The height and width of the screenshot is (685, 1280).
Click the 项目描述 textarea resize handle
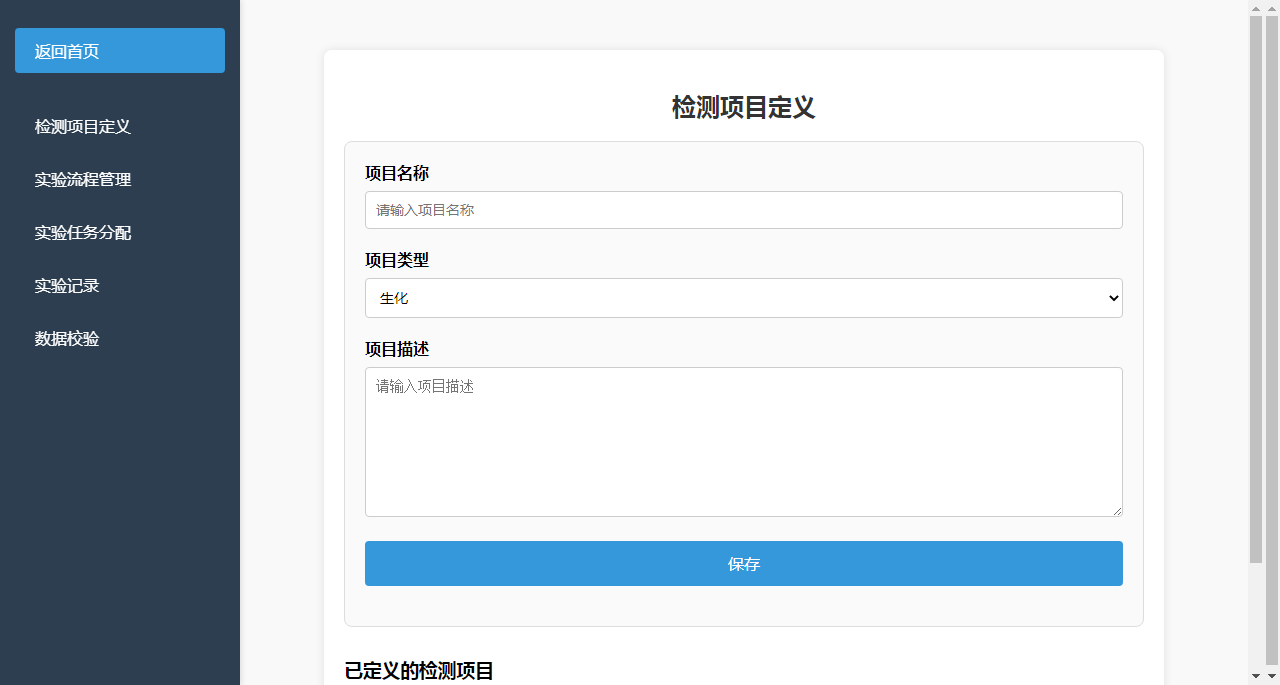(x=1116, y=510)
